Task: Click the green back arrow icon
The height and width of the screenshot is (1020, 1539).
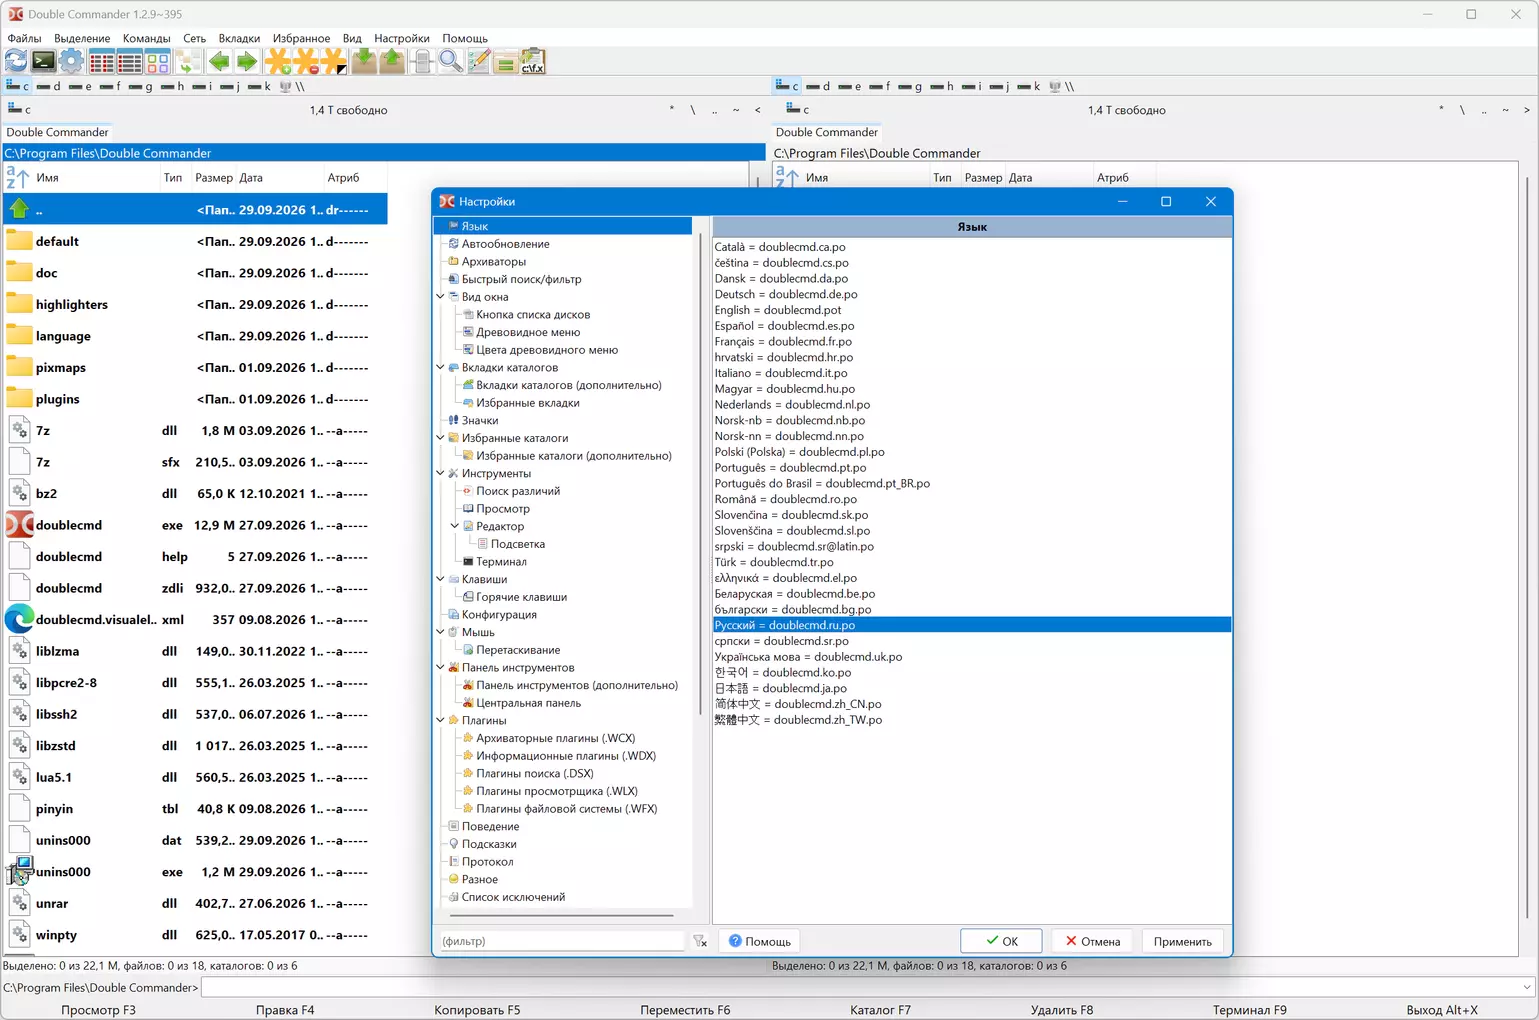Action: [x=219, y=62]
